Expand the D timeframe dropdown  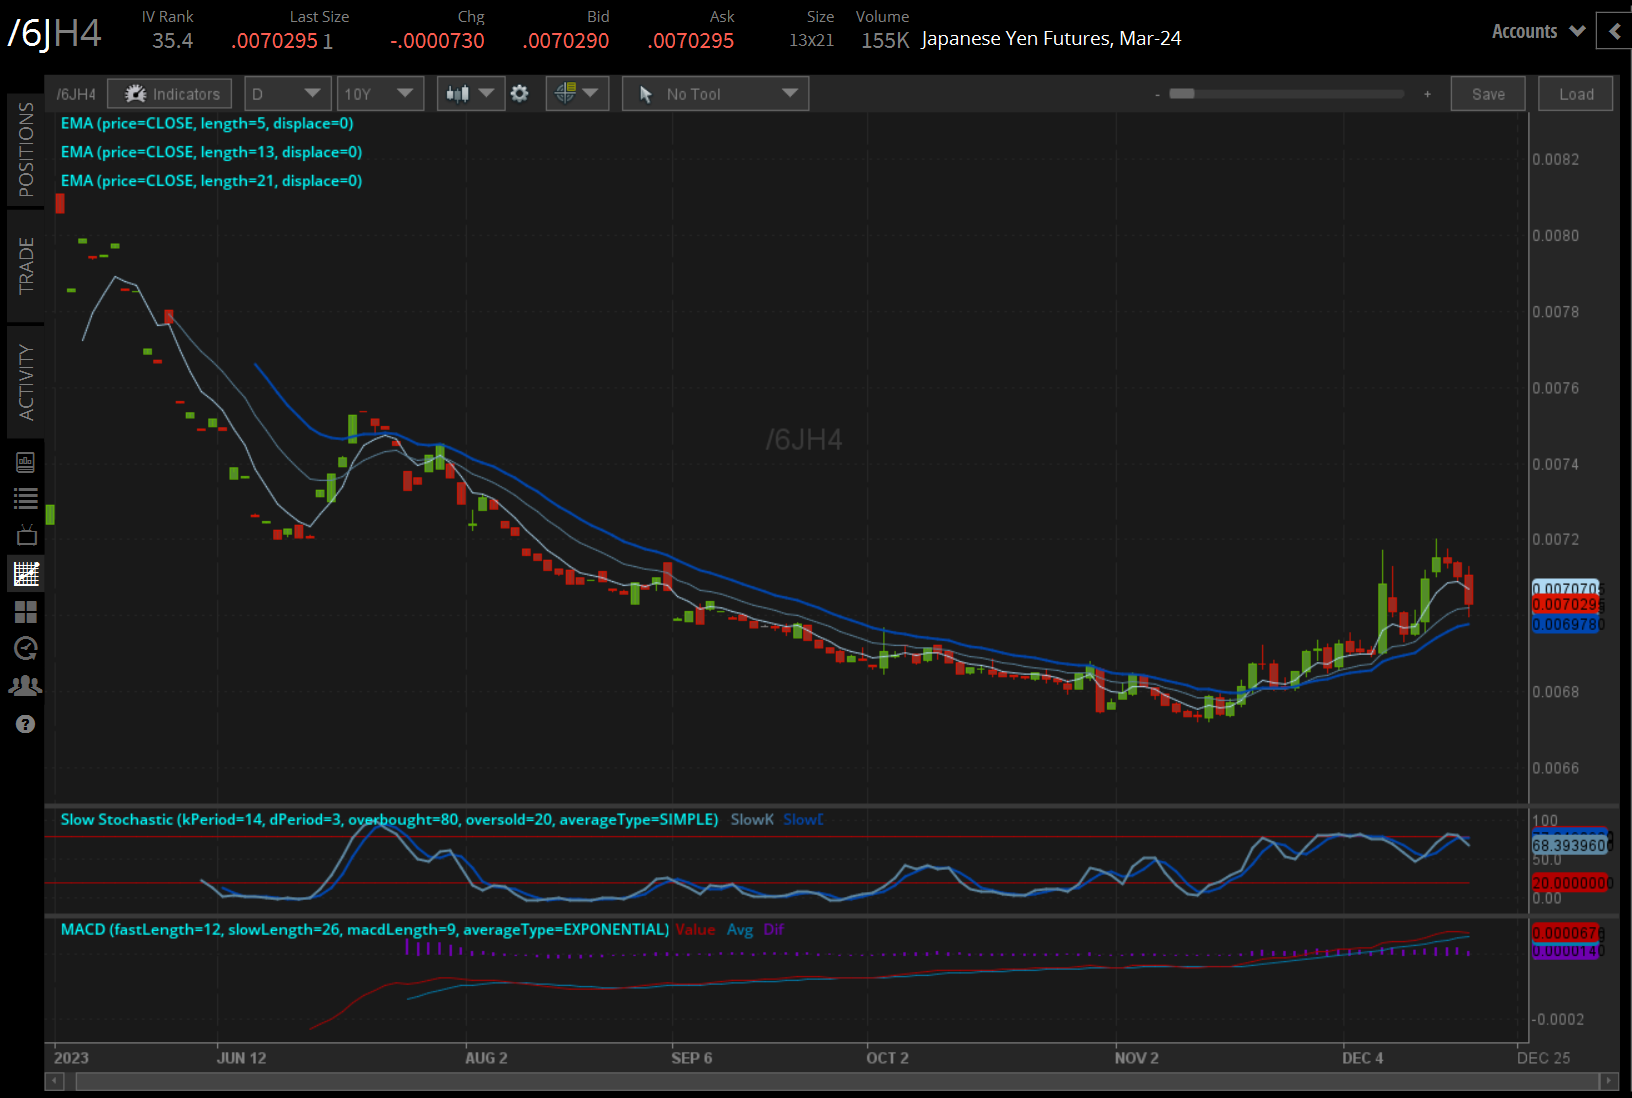(288, 94)
